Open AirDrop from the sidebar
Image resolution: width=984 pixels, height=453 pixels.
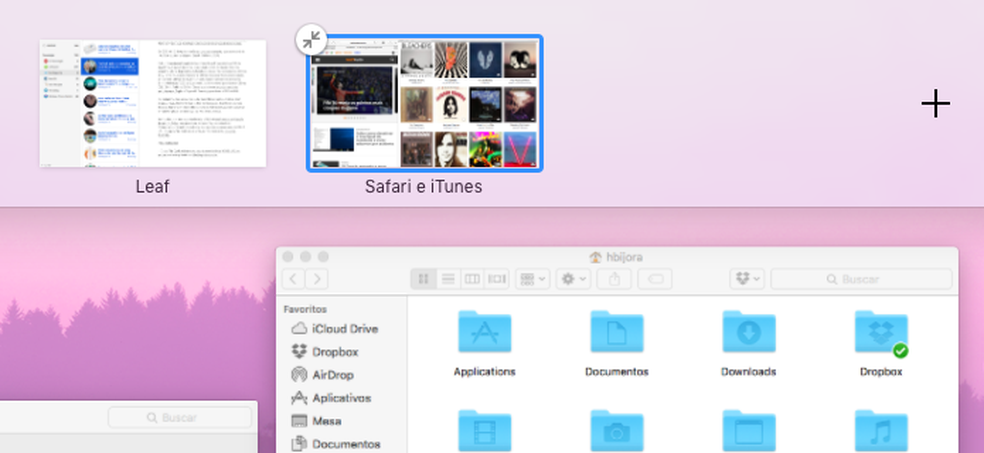(x=323, y=375)
